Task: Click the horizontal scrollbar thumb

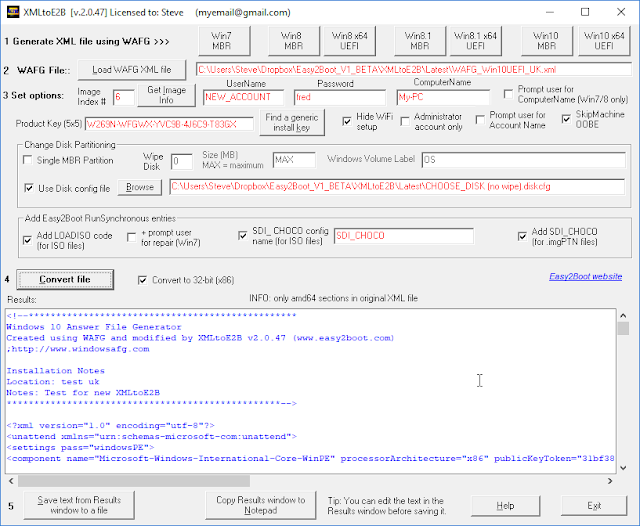Action: pos(134,481)
